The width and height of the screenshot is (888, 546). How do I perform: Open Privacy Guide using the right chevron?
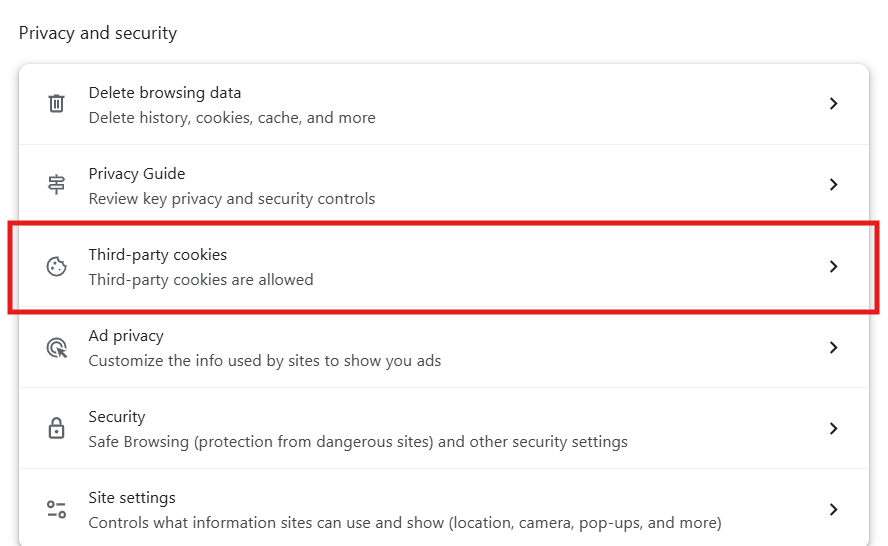(833, 185)
